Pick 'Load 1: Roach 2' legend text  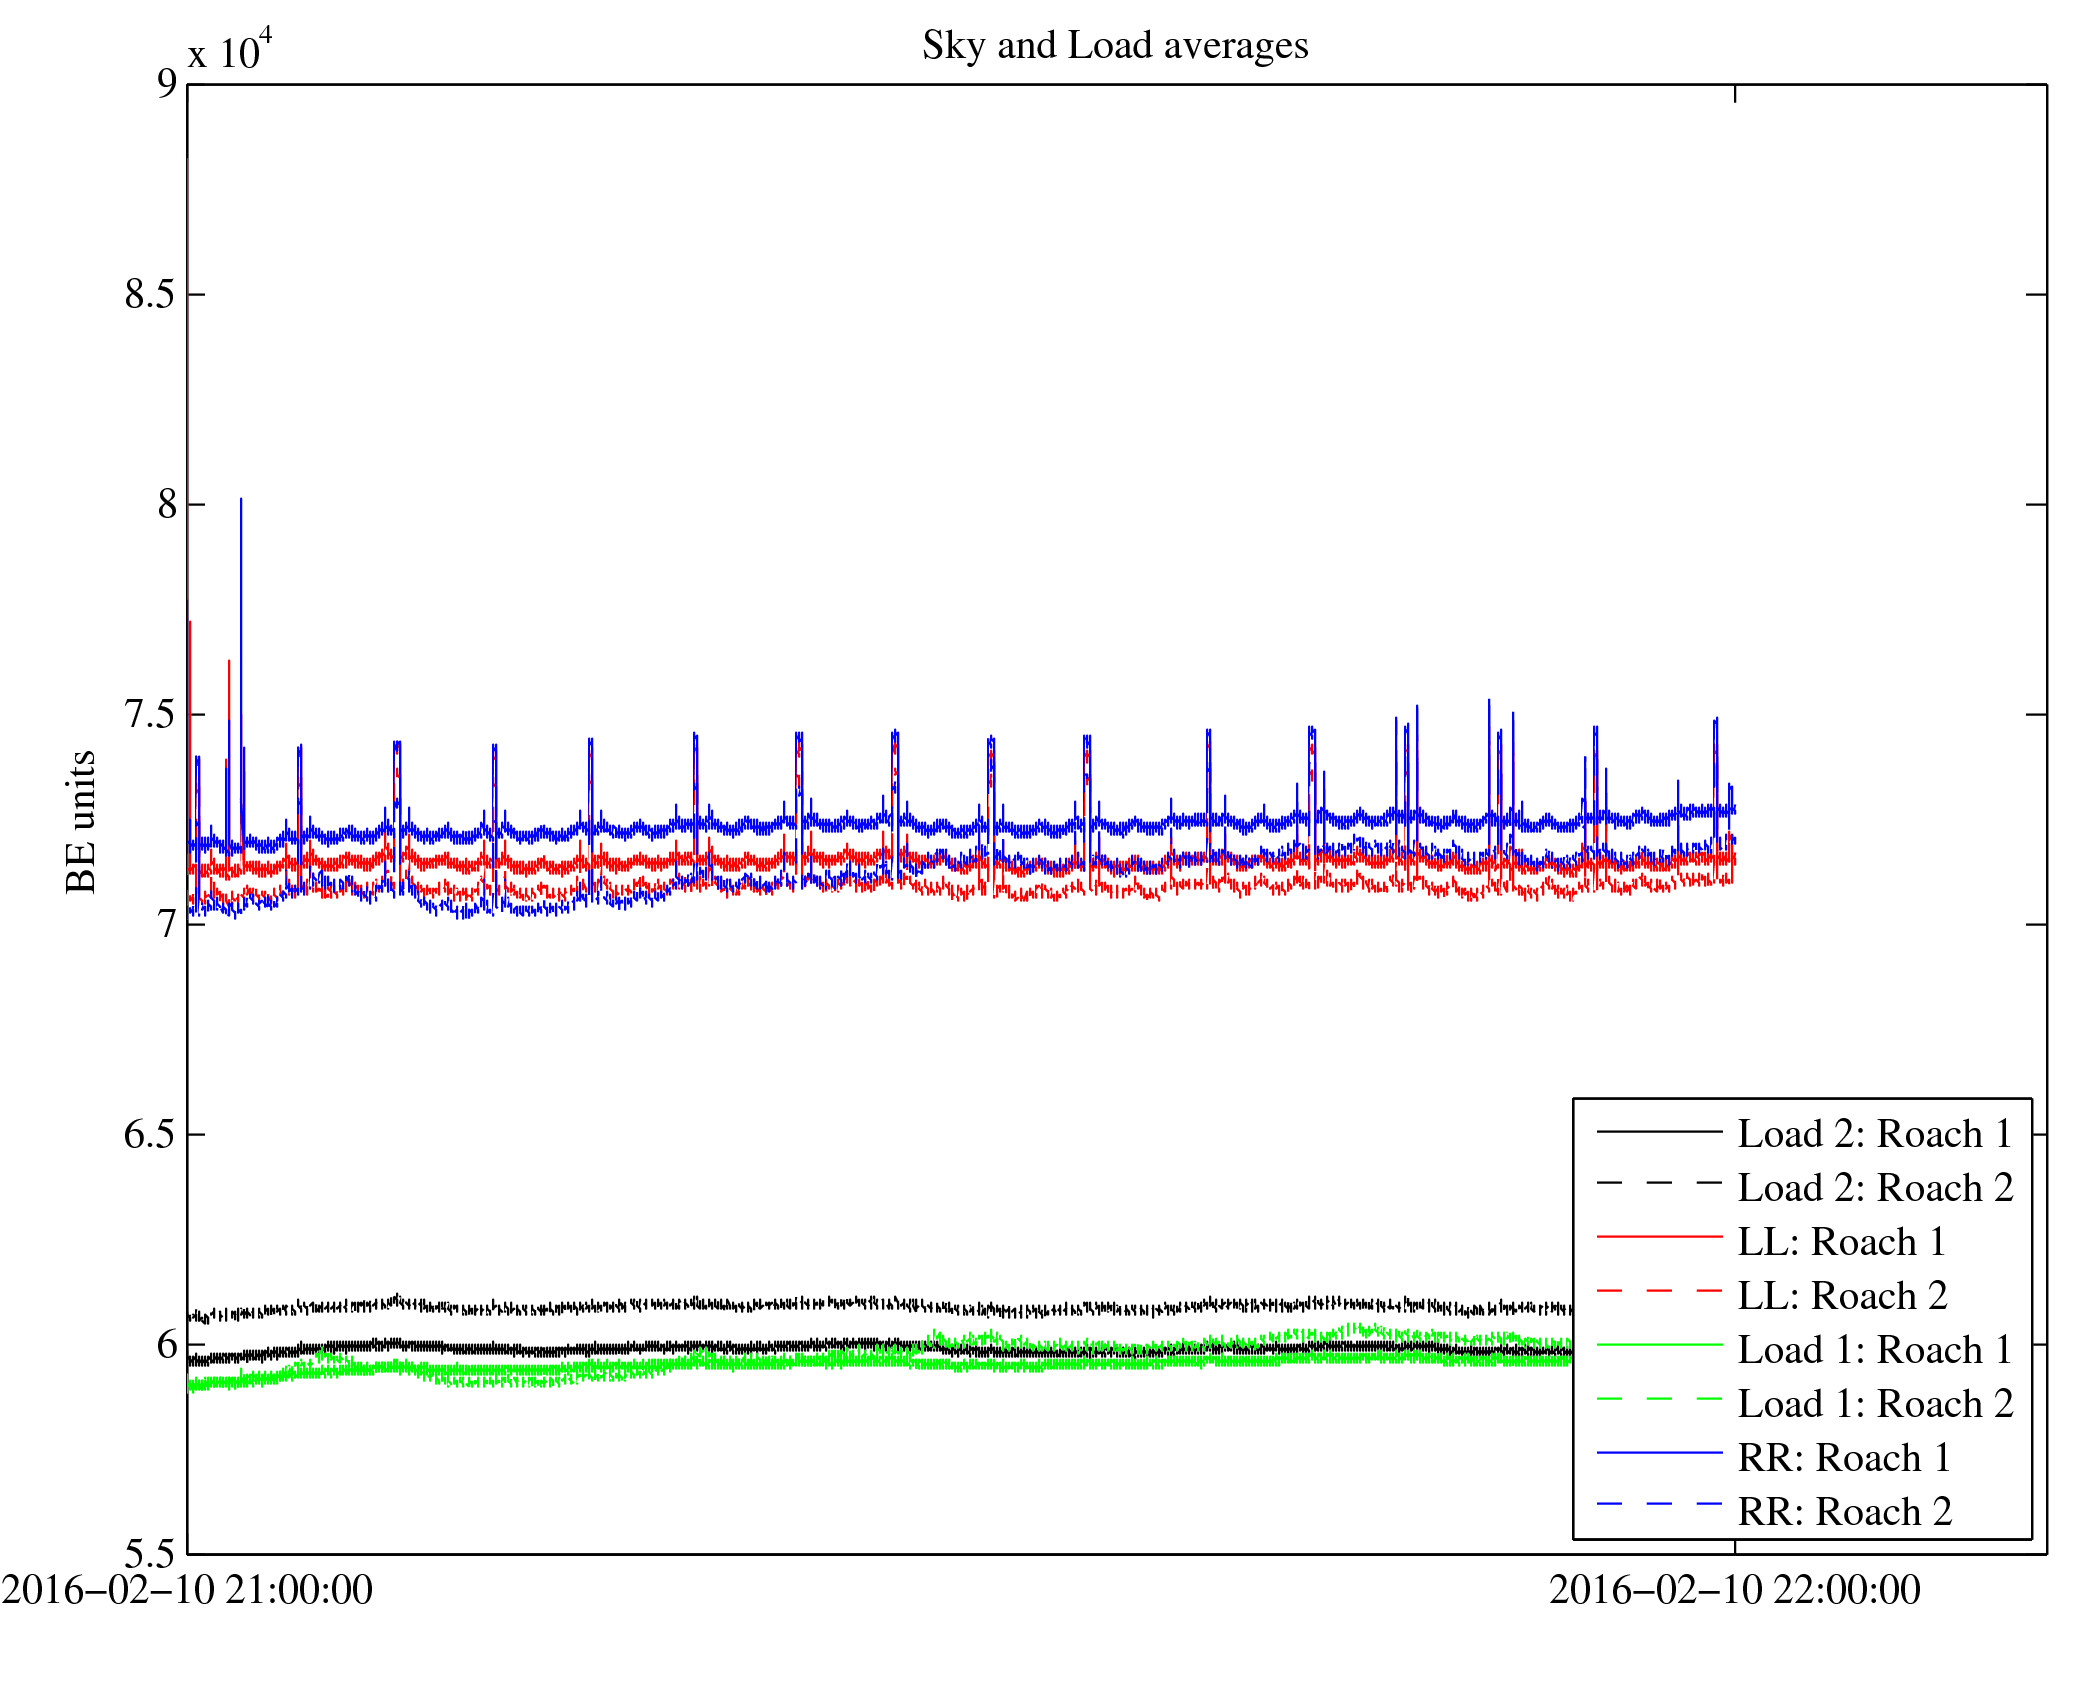point(1875,1404)
